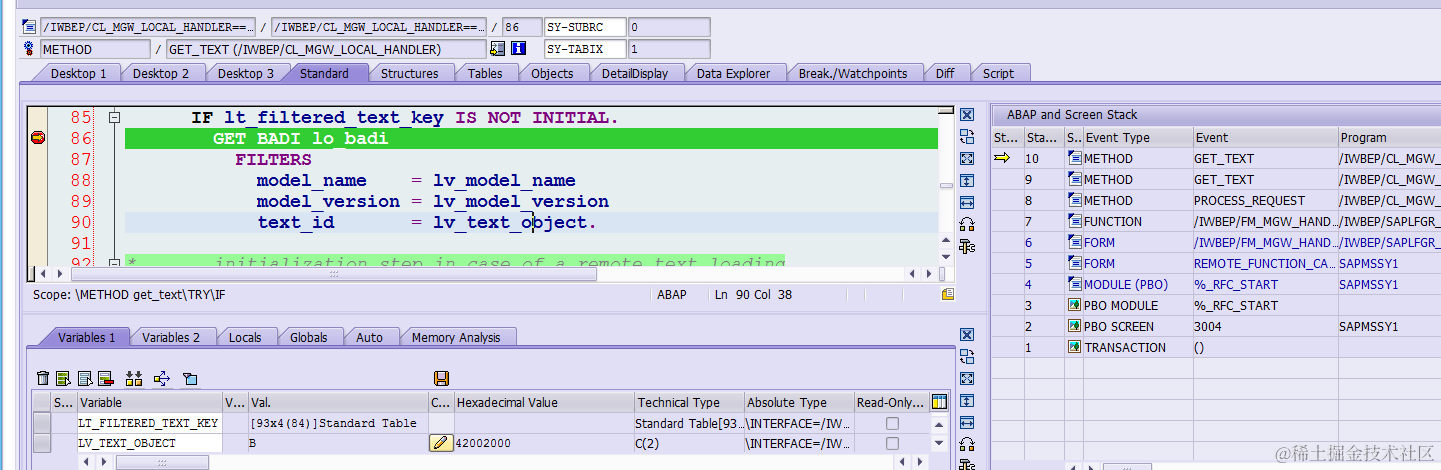1441x470 pixels.
Task: Open the Globals tab
Action: [x=308, y=337]
